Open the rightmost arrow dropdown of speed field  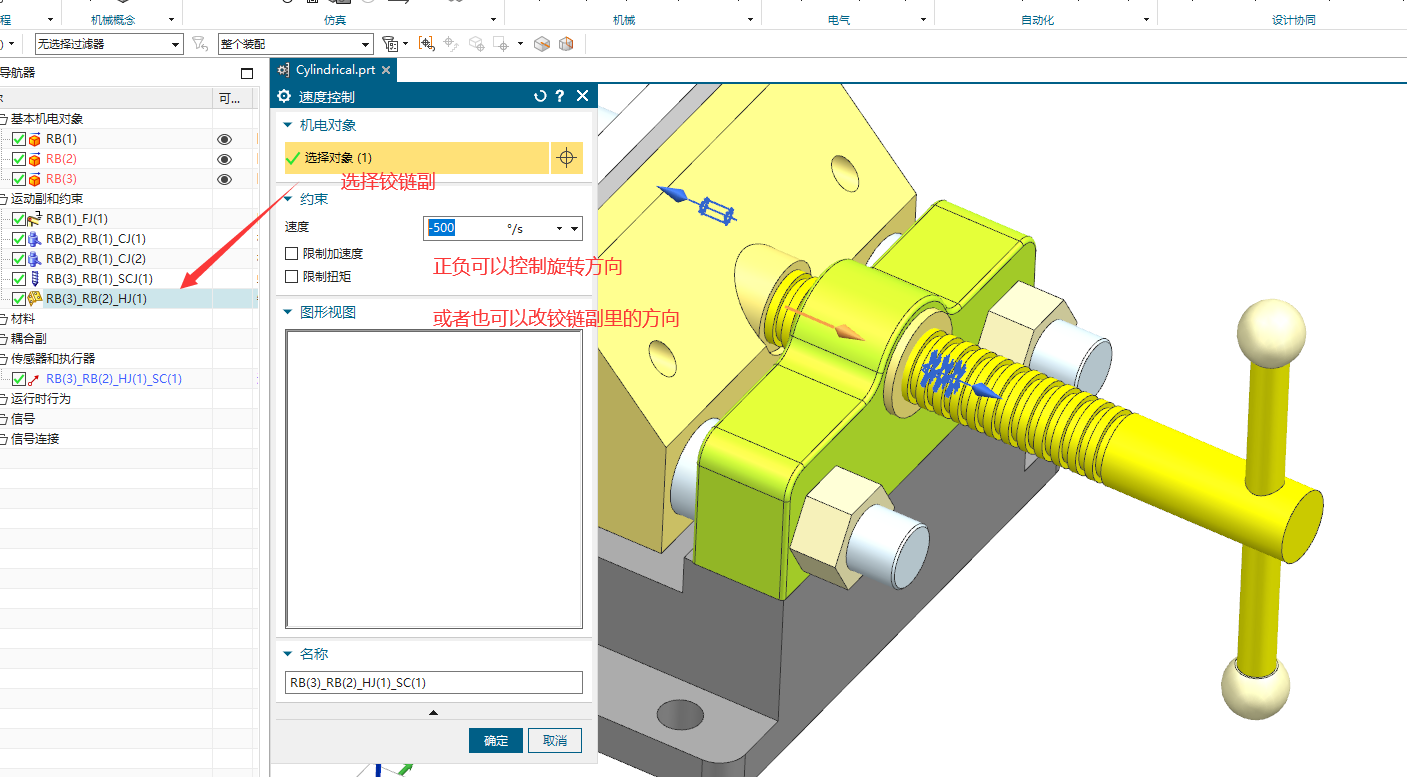click(575, 229)
